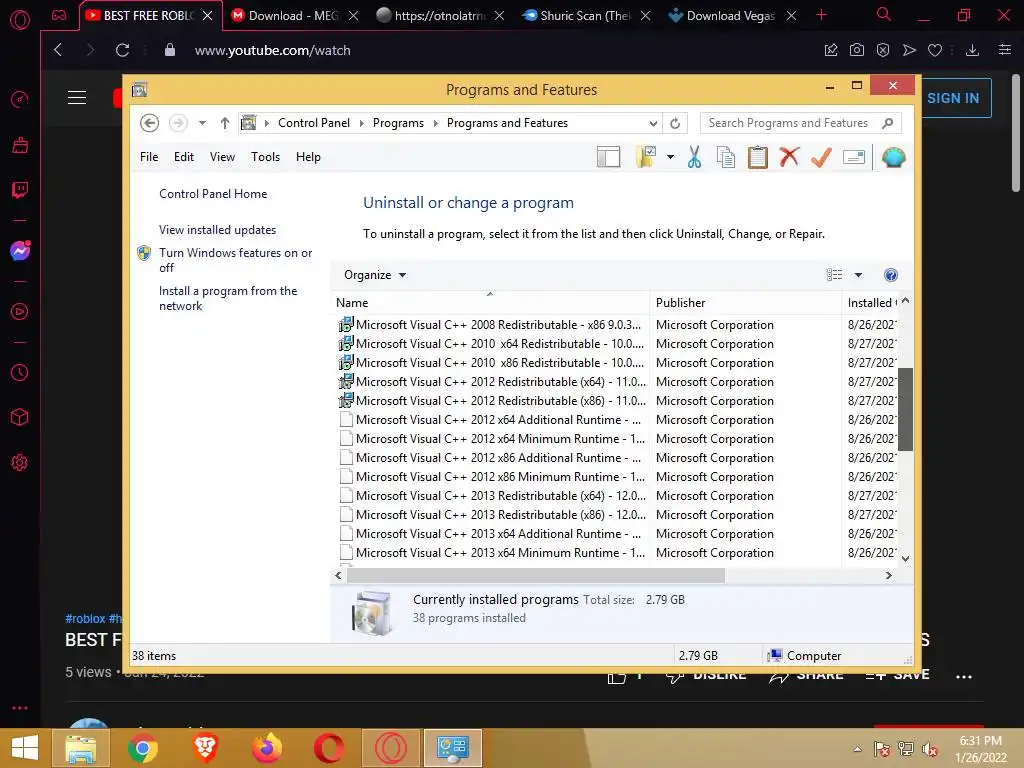The width and height of the screenshot is (1024, 768).
Task: Click in Search Programs and Features field
Action: (x=800, y=123)
